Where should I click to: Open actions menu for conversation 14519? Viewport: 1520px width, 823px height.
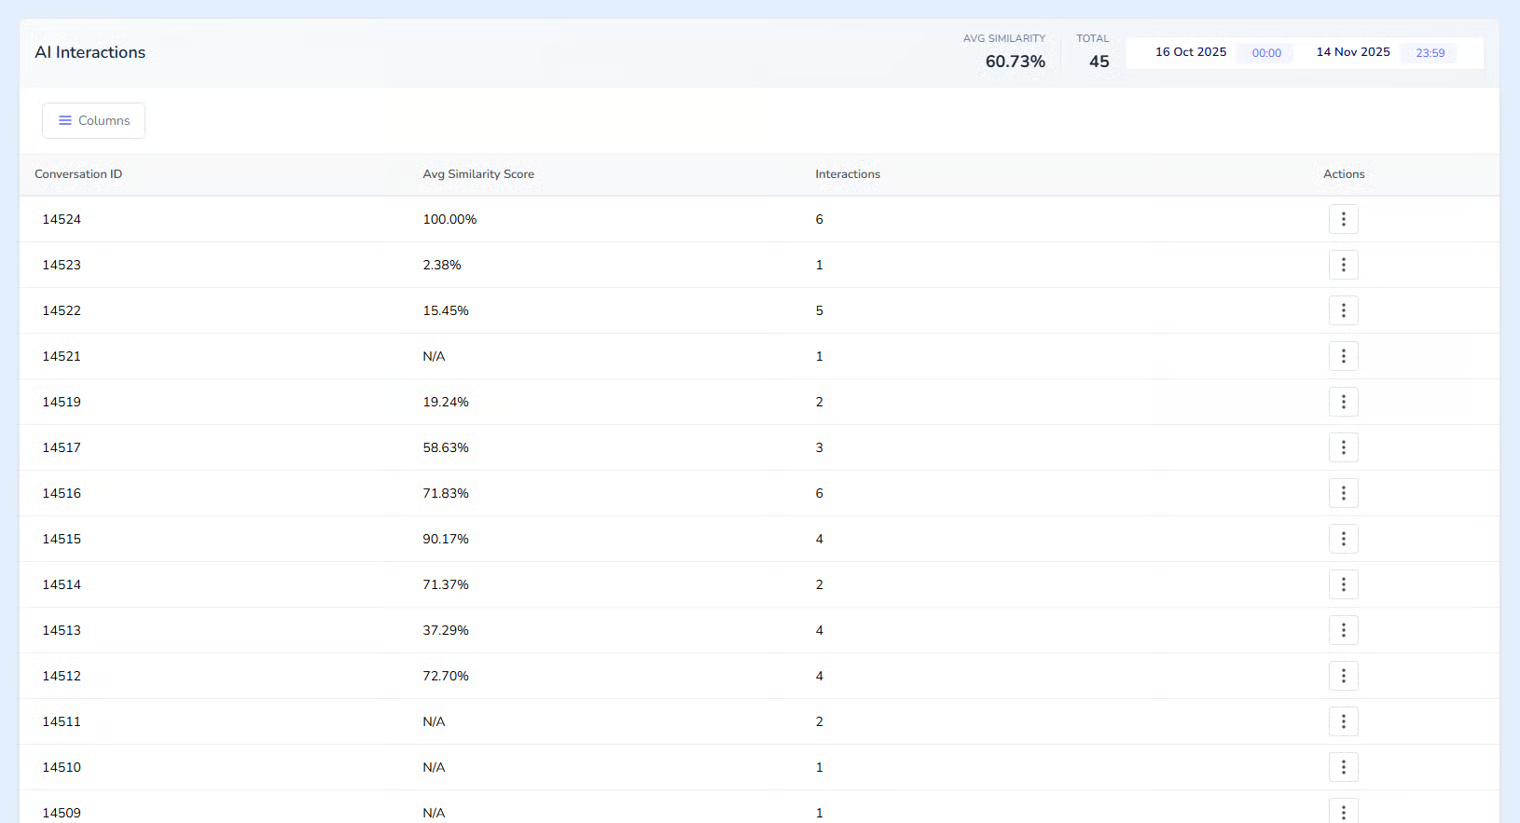pos(1343,402)
